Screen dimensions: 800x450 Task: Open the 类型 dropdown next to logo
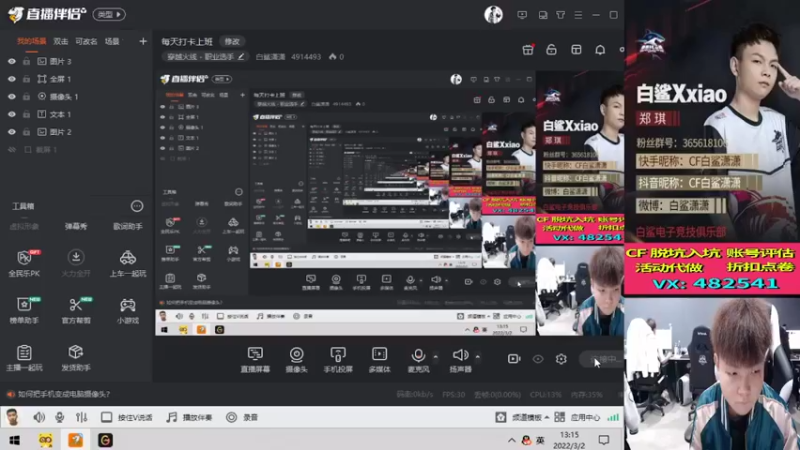point(109,14)
